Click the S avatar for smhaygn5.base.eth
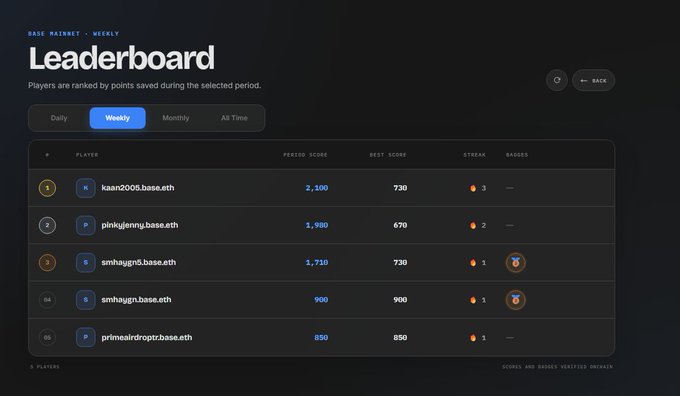680x396 pixels. pos(85,262)
